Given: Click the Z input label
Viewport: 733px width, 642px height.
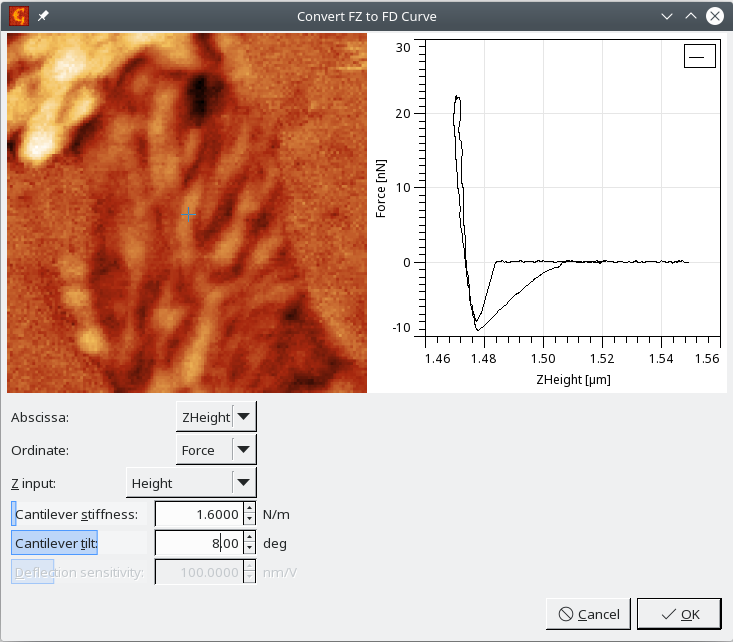Looking at the screenshot, I should (33, 483).
